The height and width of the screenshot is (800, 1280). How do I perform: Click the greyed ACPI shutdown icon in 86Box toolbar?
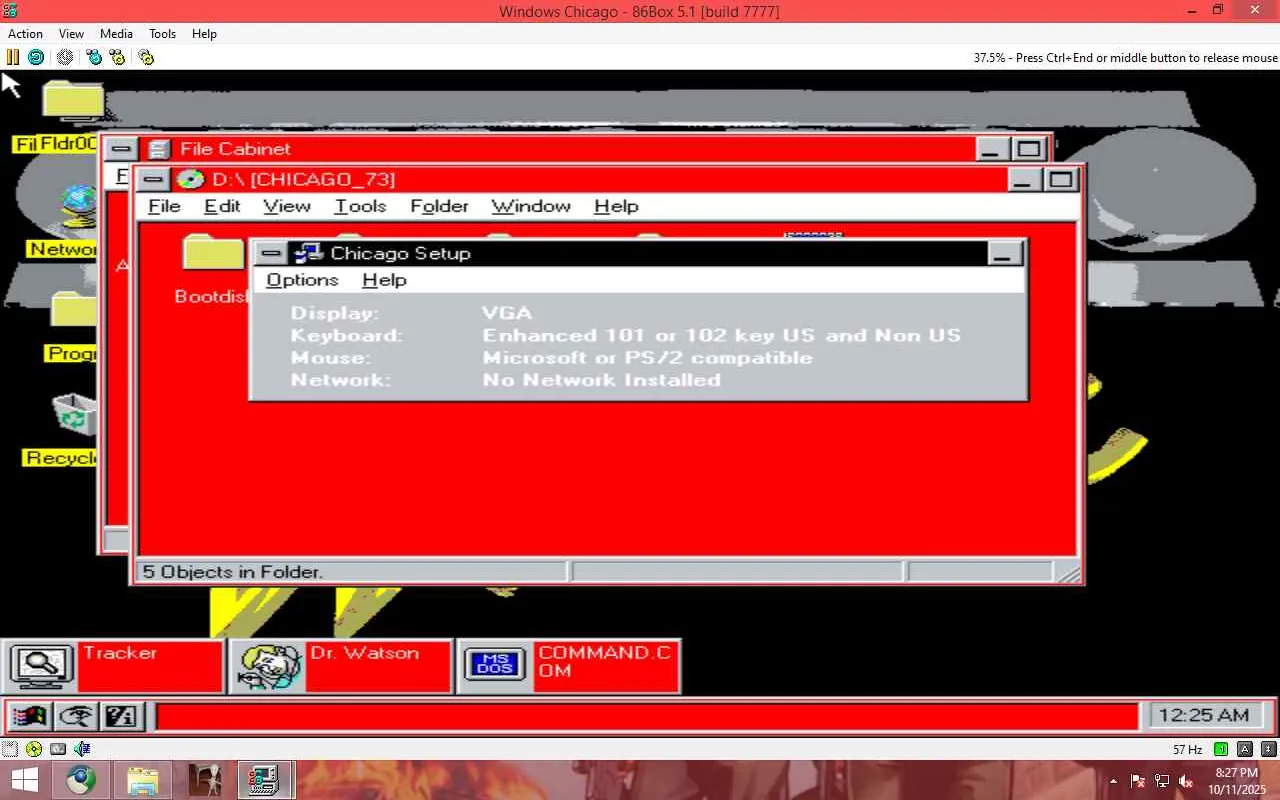tap(65, 57)
